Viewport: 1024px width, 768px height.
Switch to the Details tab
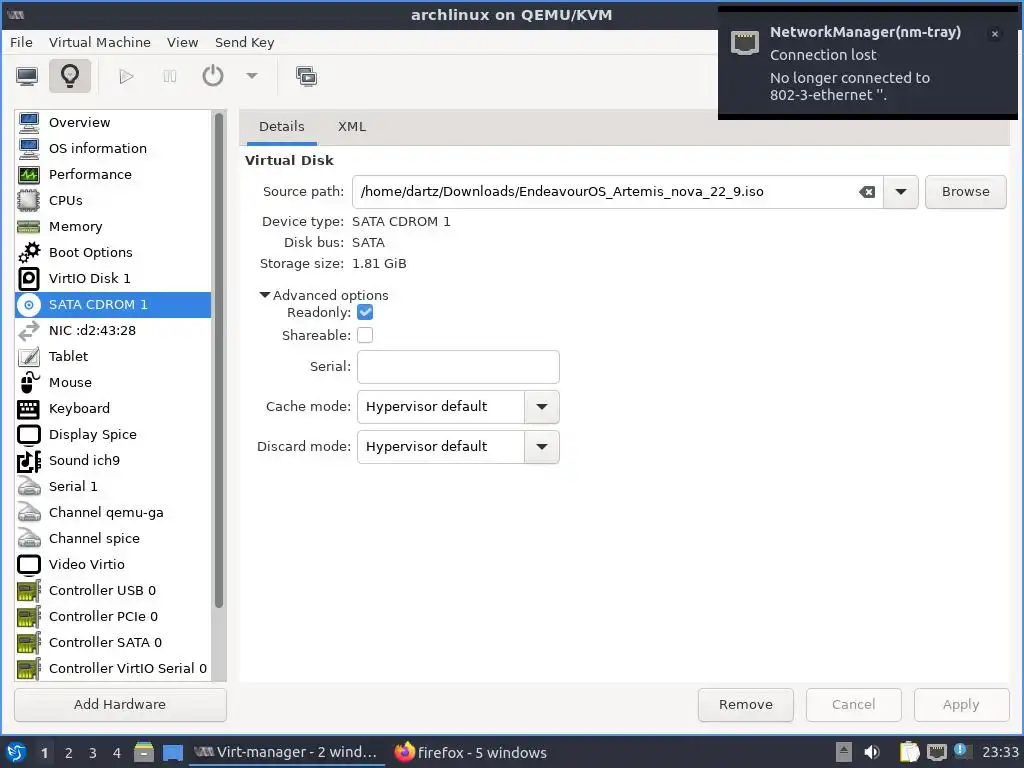pos(281,127)
